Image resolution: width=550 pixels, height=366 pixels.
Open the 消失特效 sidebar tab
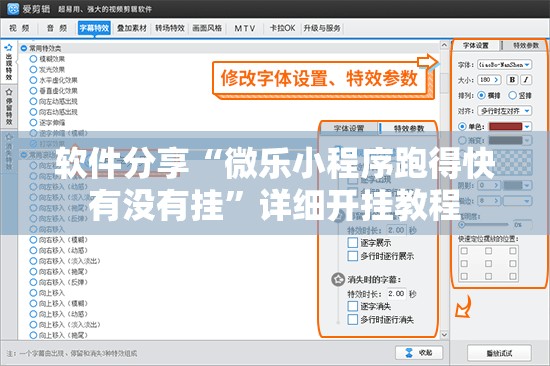(9, 152)
